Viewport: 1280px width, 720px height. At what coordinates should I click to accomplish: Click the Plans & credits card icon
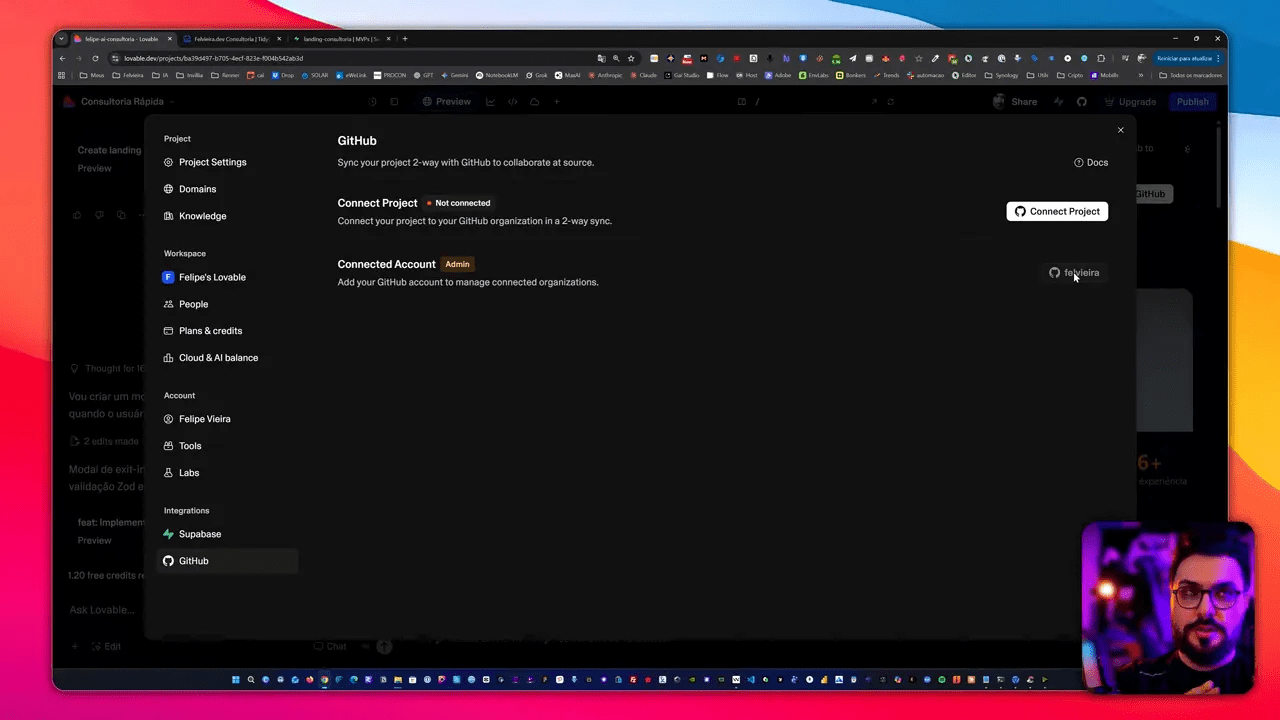point(168,331)
